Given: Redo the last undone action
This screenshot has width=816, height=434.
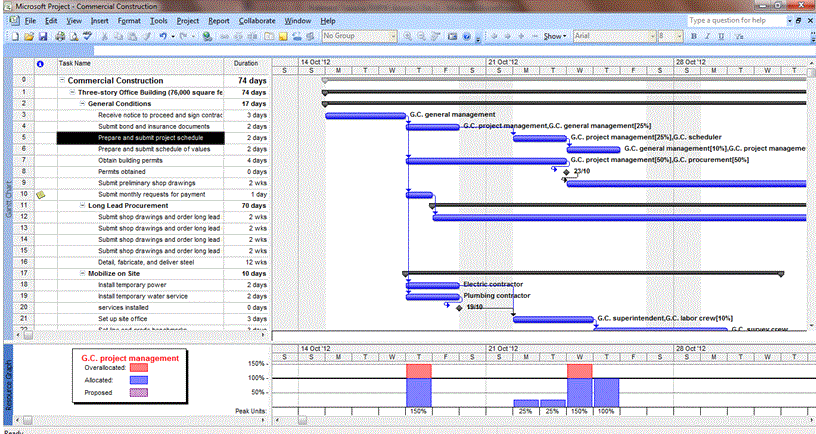Looking at the screenshot, I should pos(184,36).
